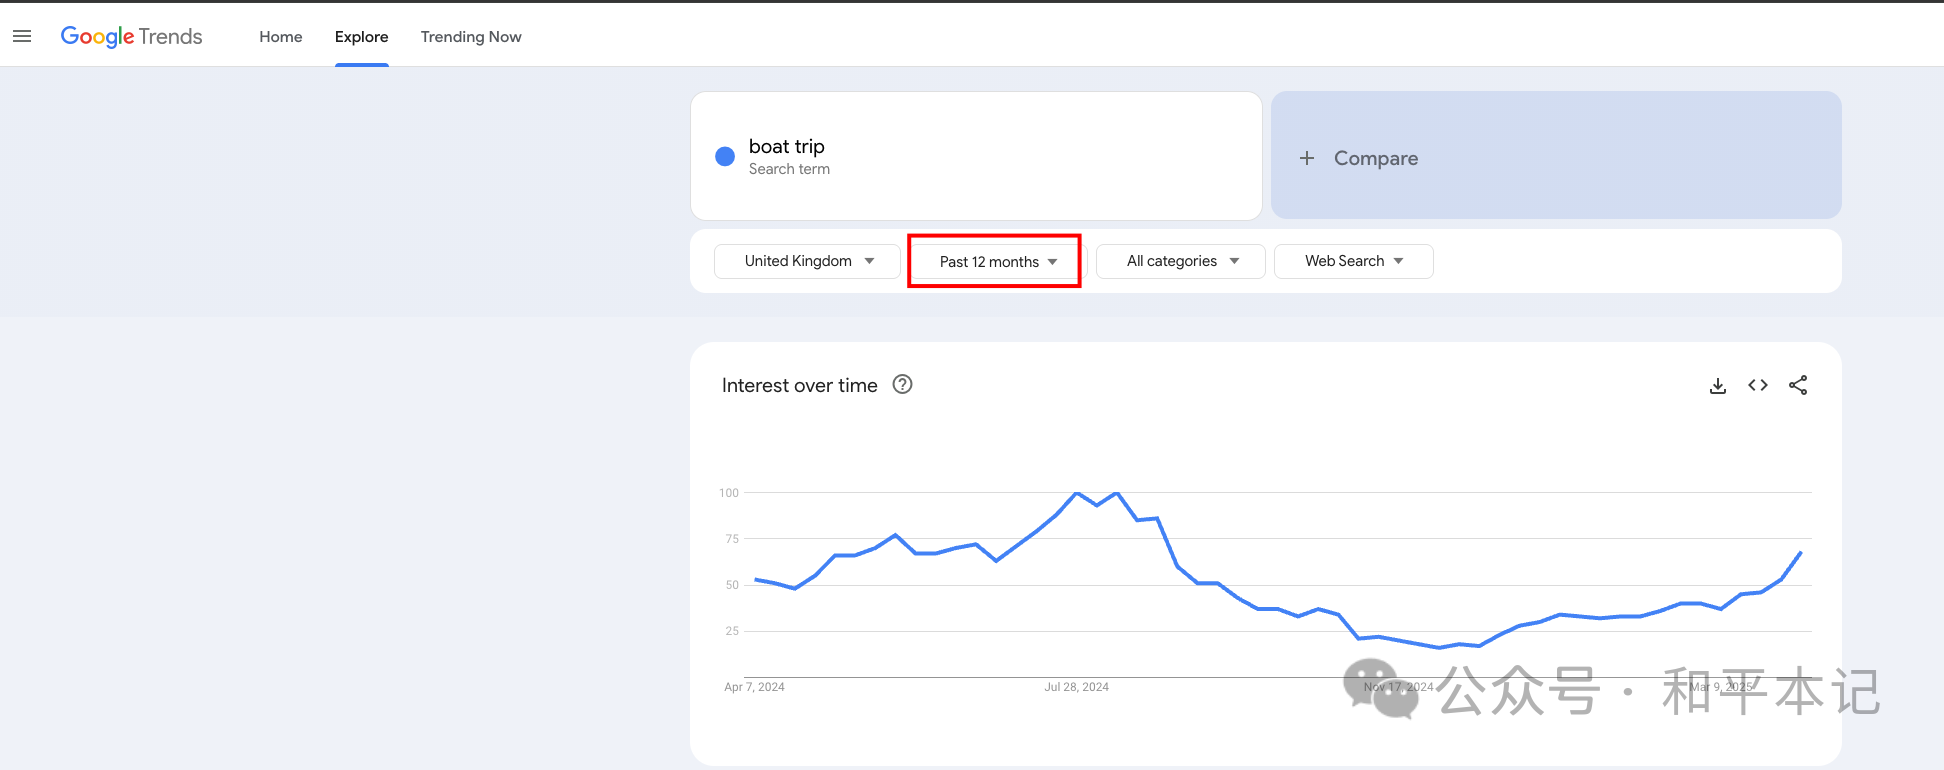Click the 75 value on the y-axis
The image size is (1944, 770).
[x=732, y=539]
